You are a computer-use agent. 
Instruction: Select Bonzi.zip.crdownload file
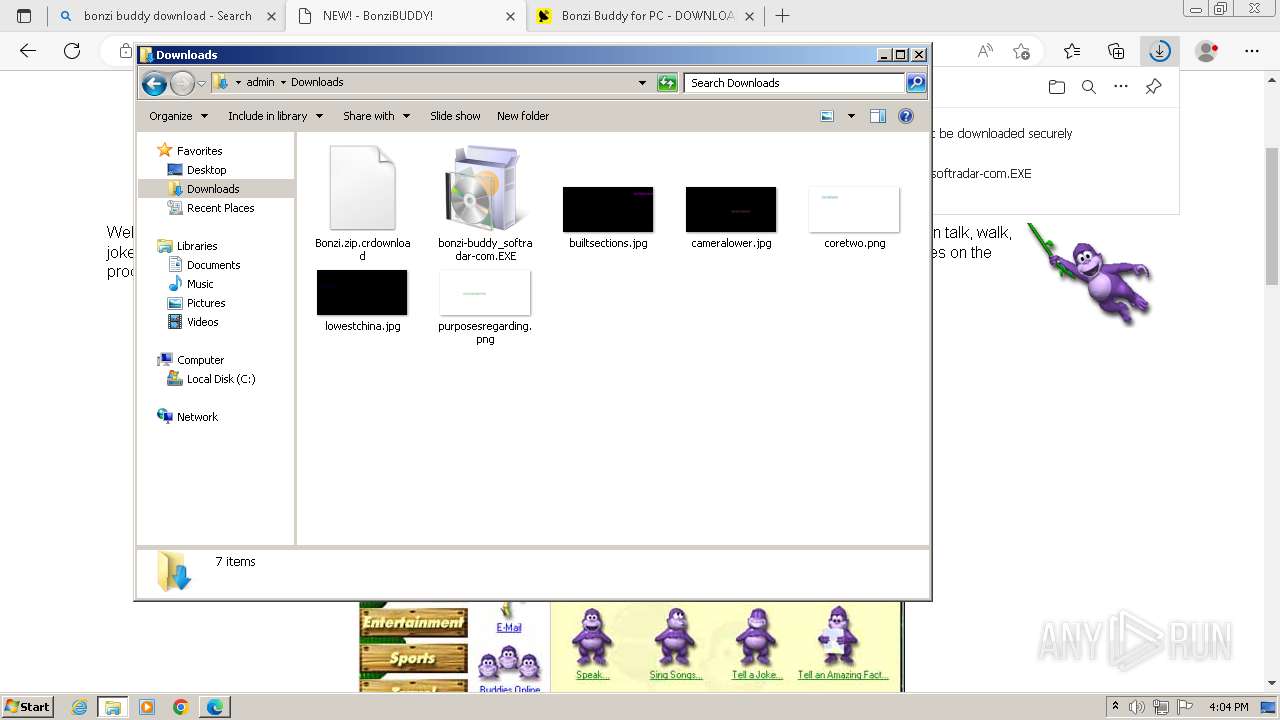(362, 203)
